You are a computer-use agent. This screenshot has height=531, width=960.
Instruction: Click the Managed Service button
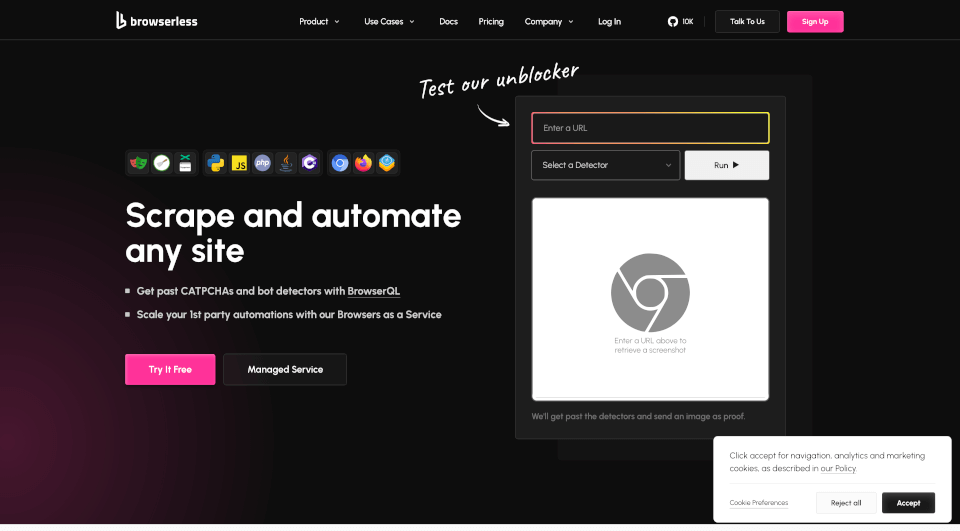pyautogui.click(x=285, y=369)
